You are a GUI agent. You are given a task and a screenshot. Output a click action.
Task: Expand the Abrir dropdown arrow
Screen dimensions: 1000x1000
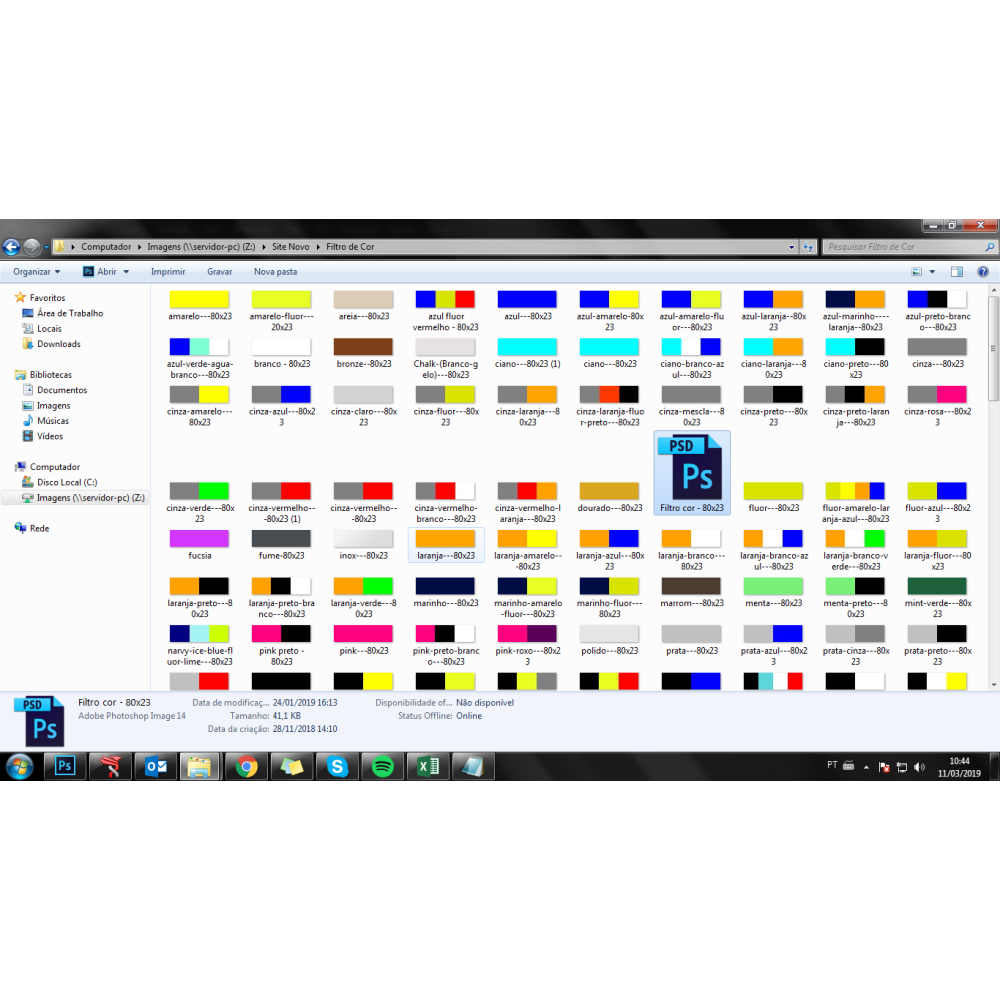pyautogui.click(x=125, y=271)
